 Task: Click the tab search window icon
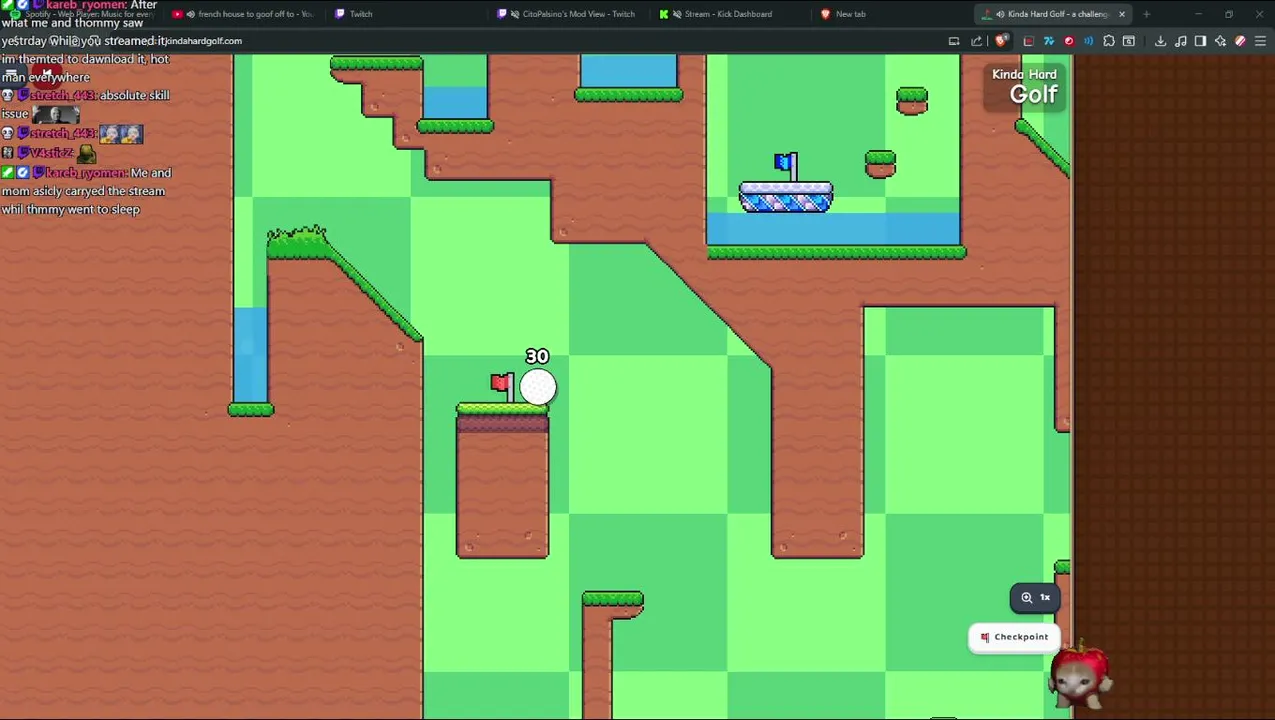(x=1129, y=41)
